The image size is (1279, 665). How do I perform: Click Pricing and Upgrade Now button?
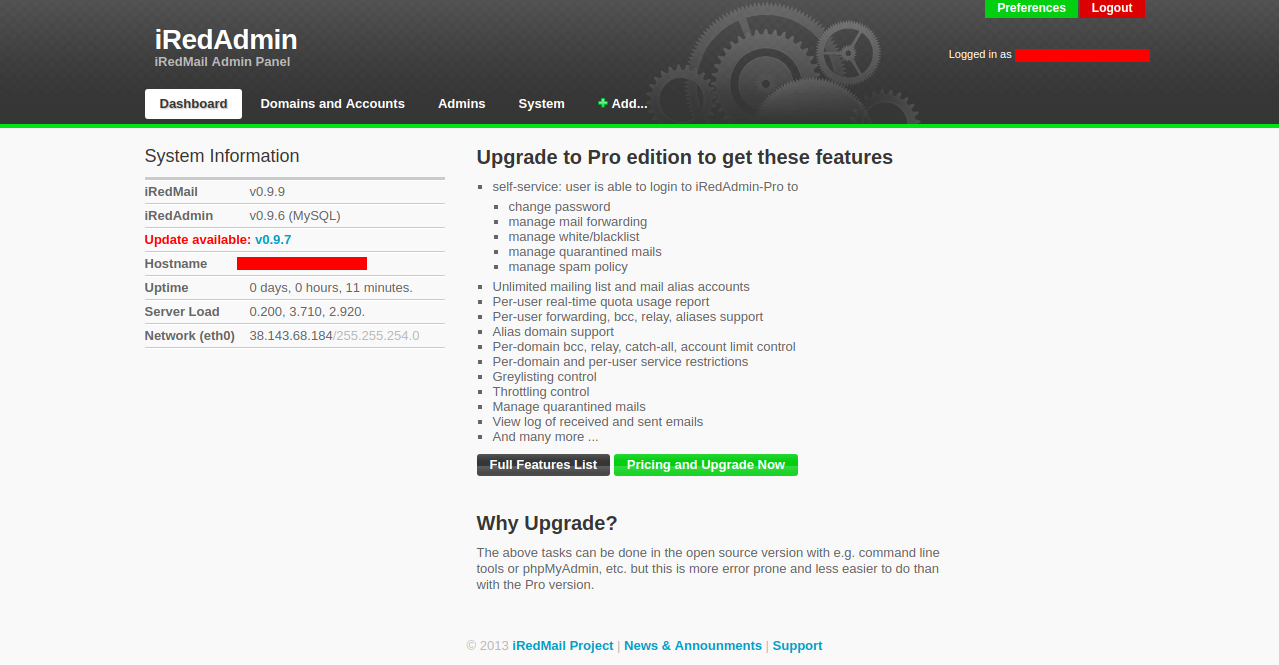click(x=706, y=465)
